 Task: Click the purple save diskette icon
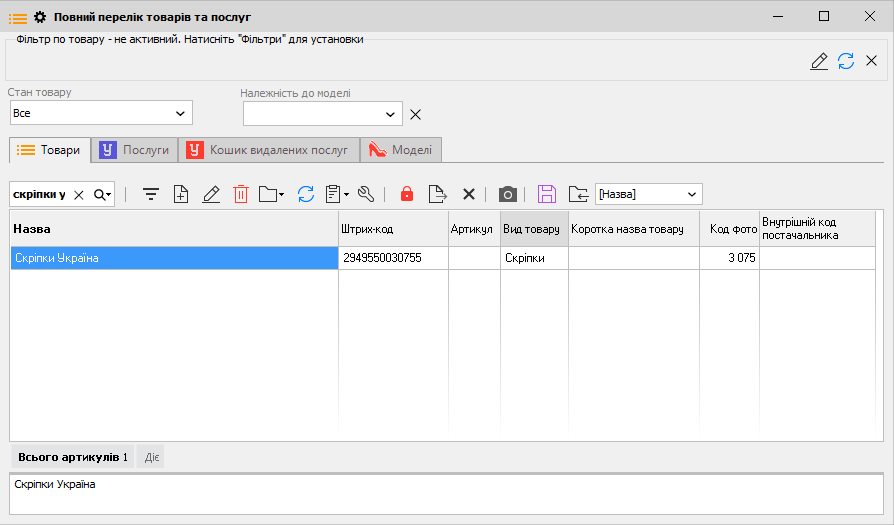tap(546, 194)
